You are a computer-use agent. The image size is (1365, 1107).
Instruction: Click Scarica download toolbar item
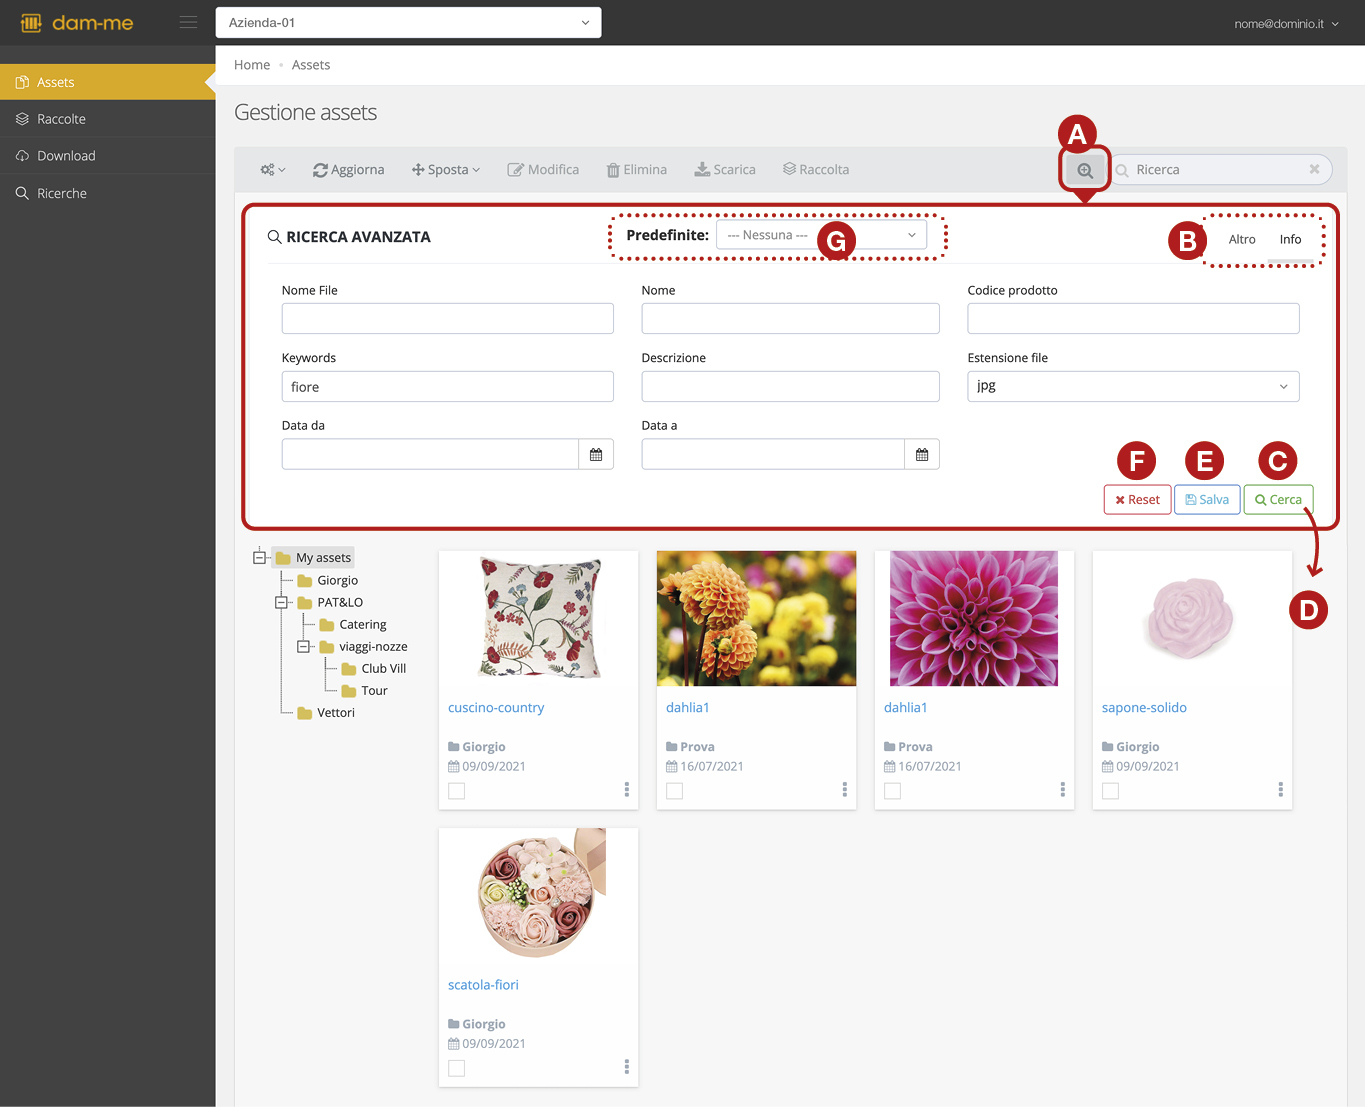(x=725, y=170)
